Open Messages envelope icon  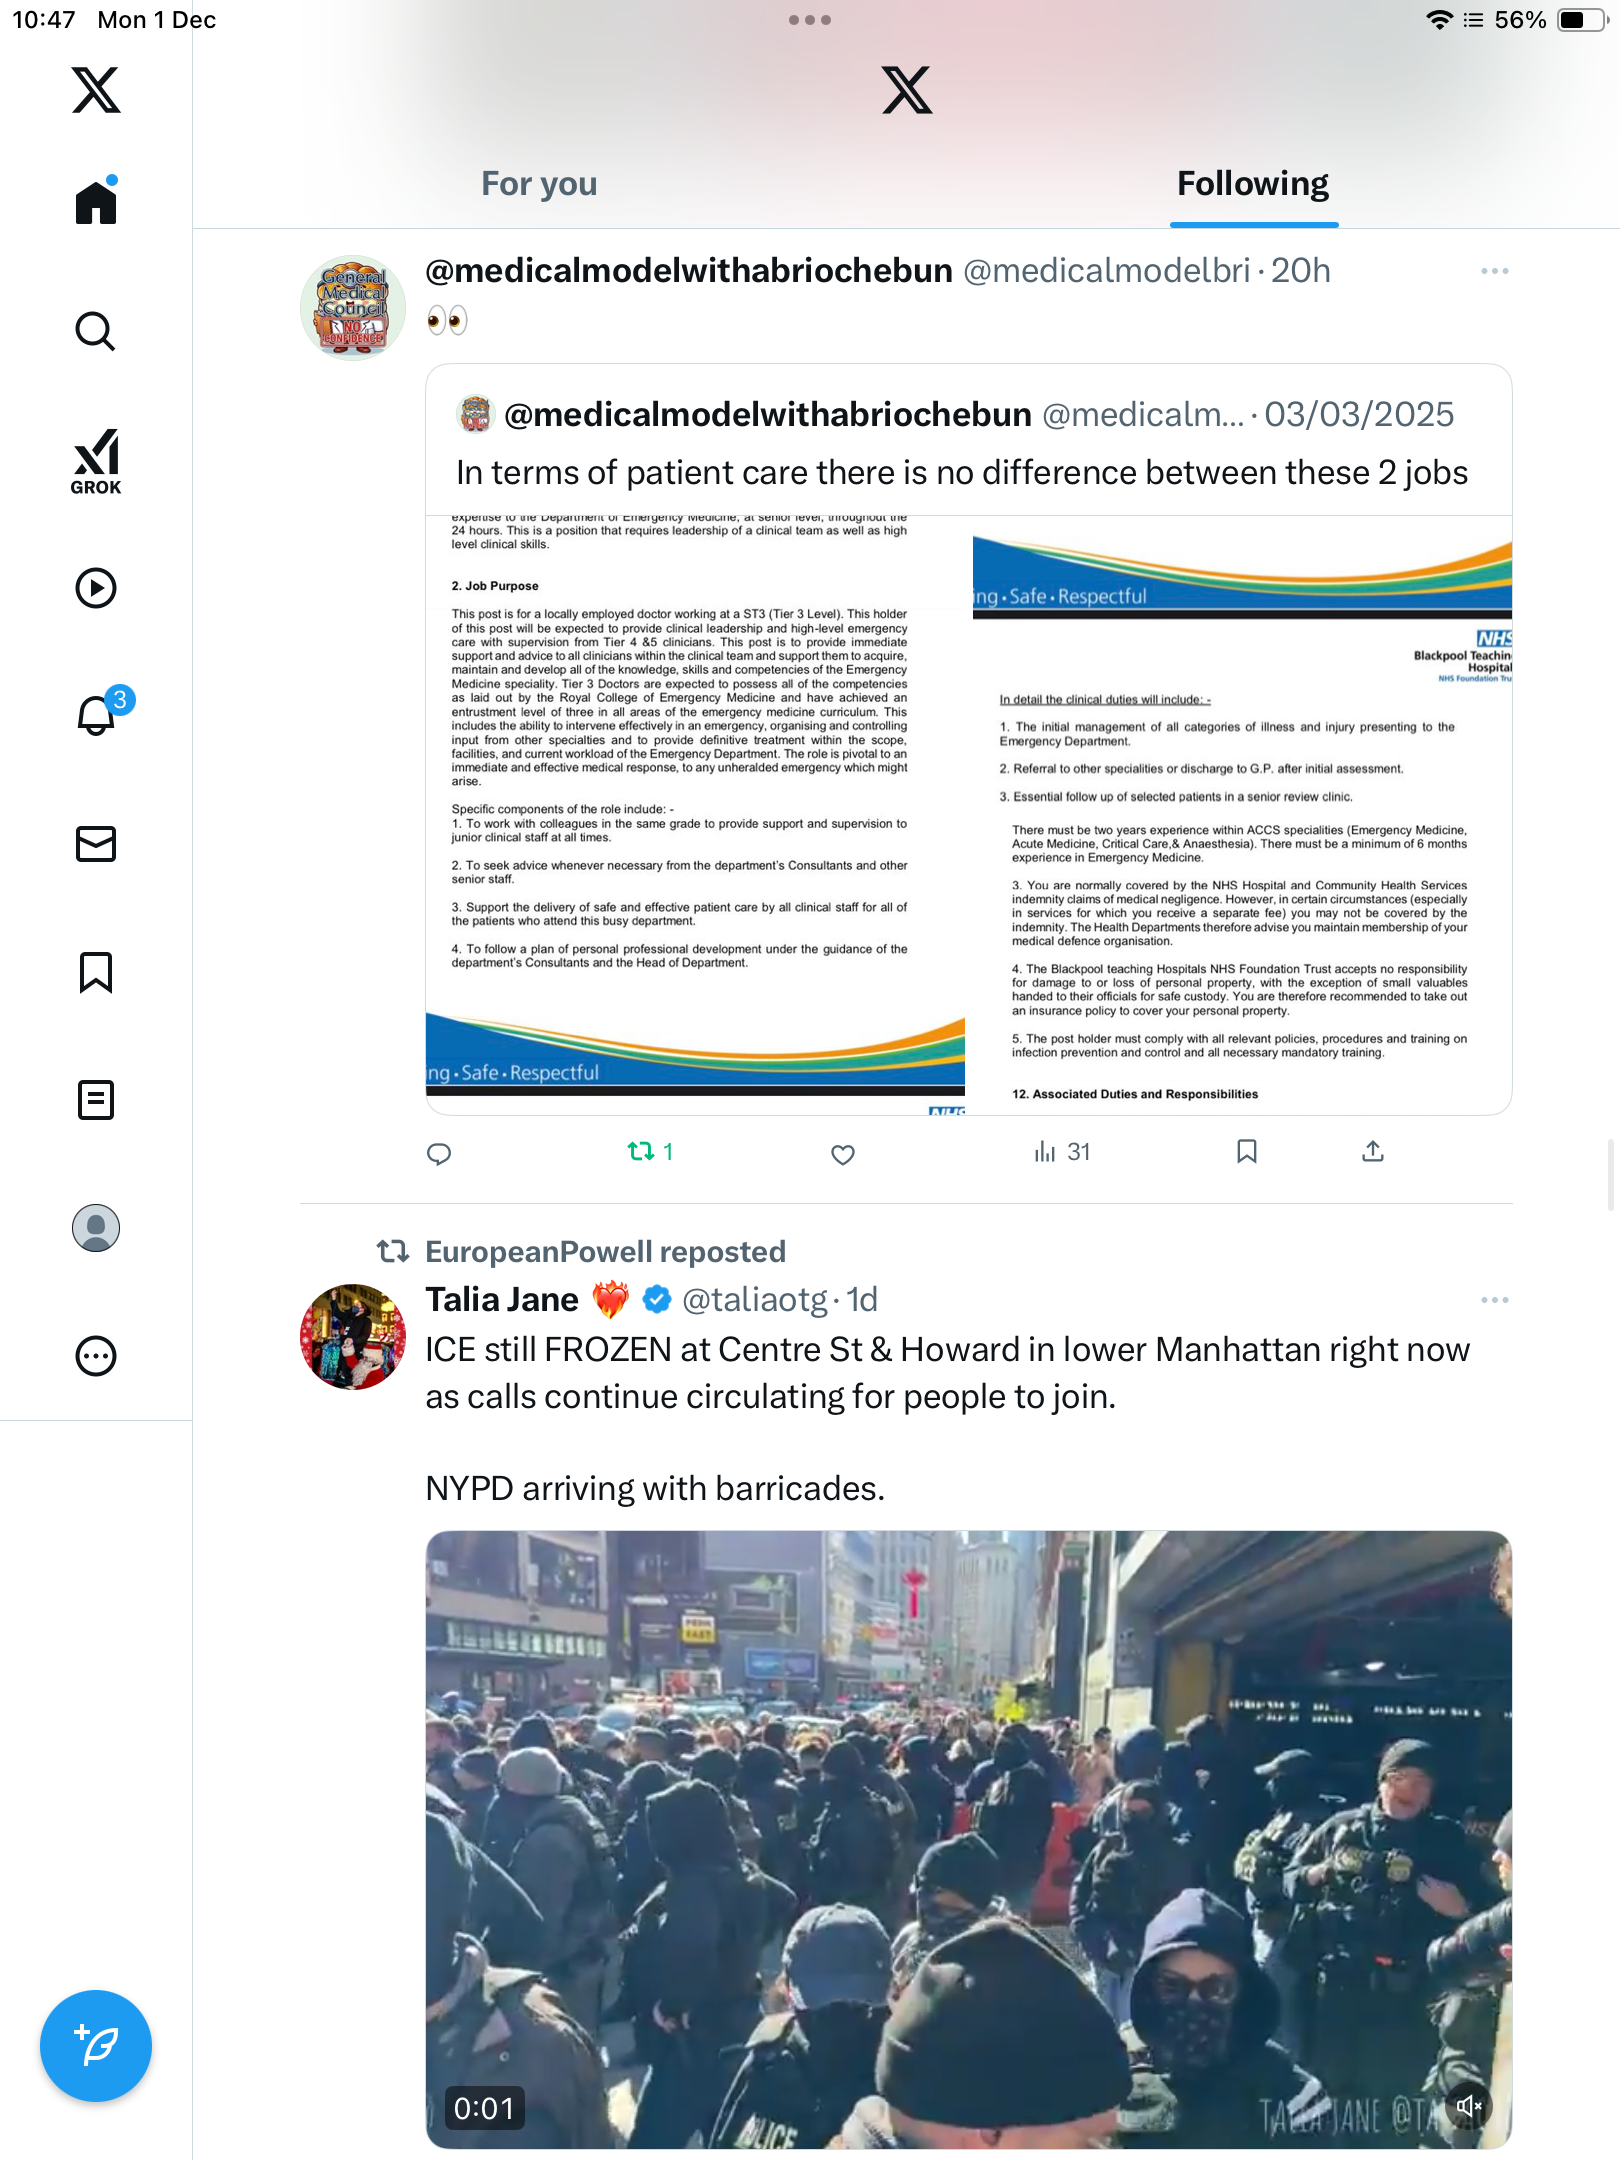pyautogui.click(x=96, y=844)
